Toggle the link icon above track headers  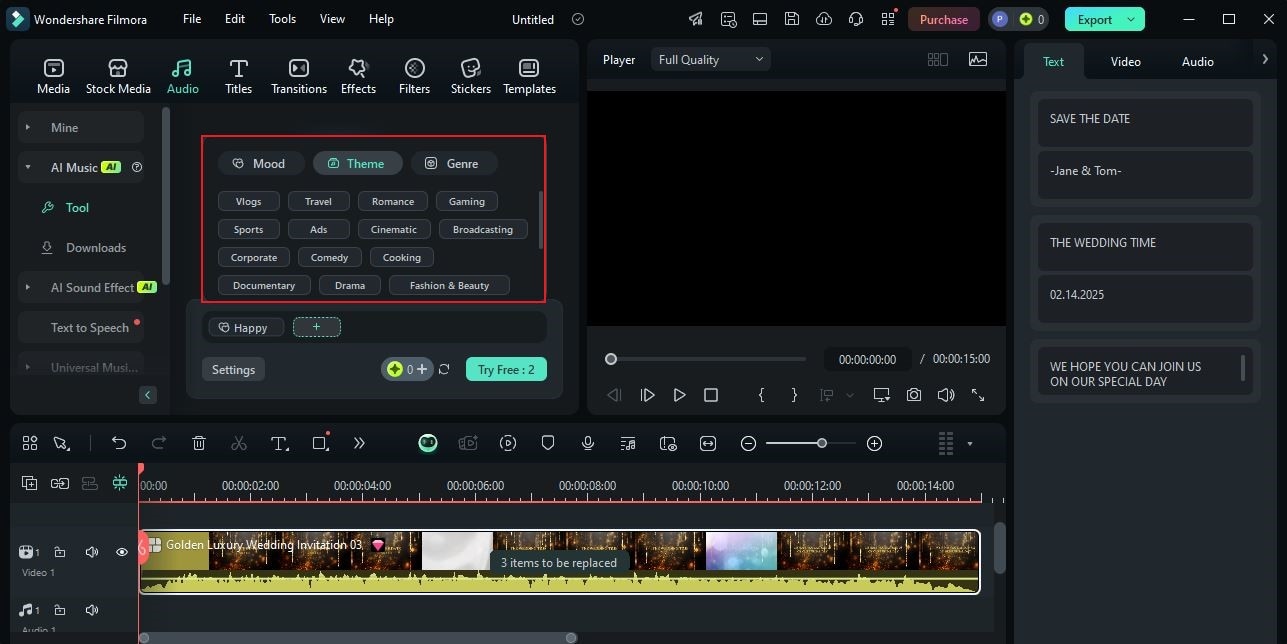point(60,483)
